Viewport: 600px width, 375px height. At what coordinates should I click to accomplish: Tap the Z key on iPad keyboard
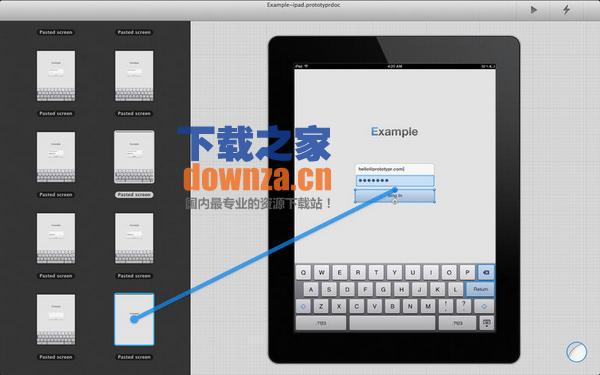pyautogui.click(x=321, y=306)
